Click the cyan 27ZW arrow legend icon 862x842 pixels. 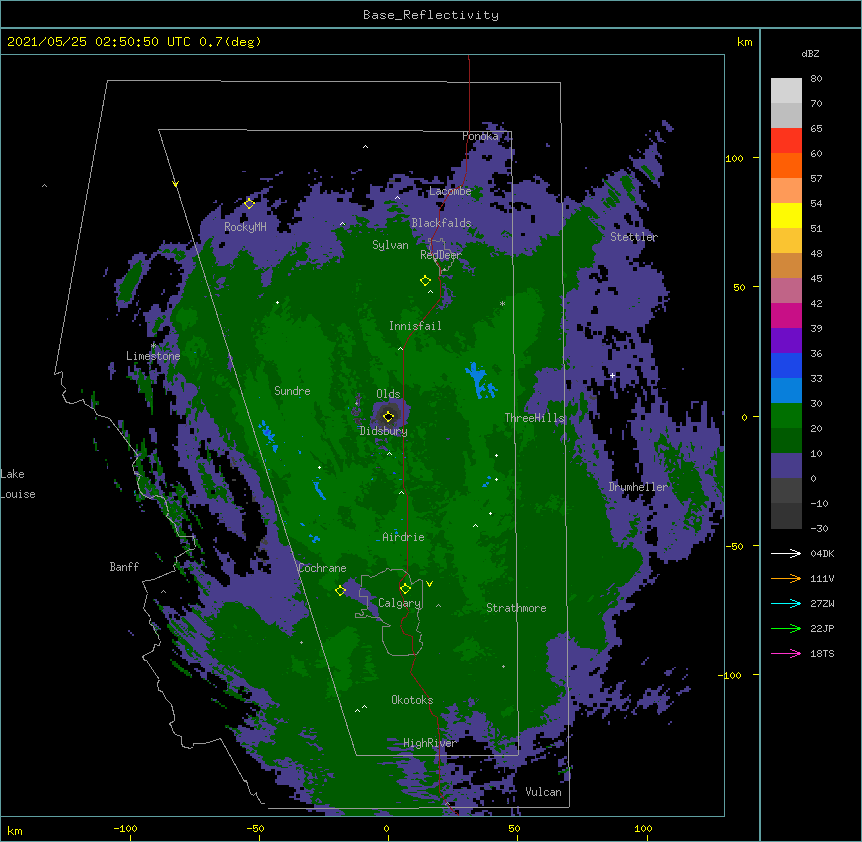[x=786, y=603]
